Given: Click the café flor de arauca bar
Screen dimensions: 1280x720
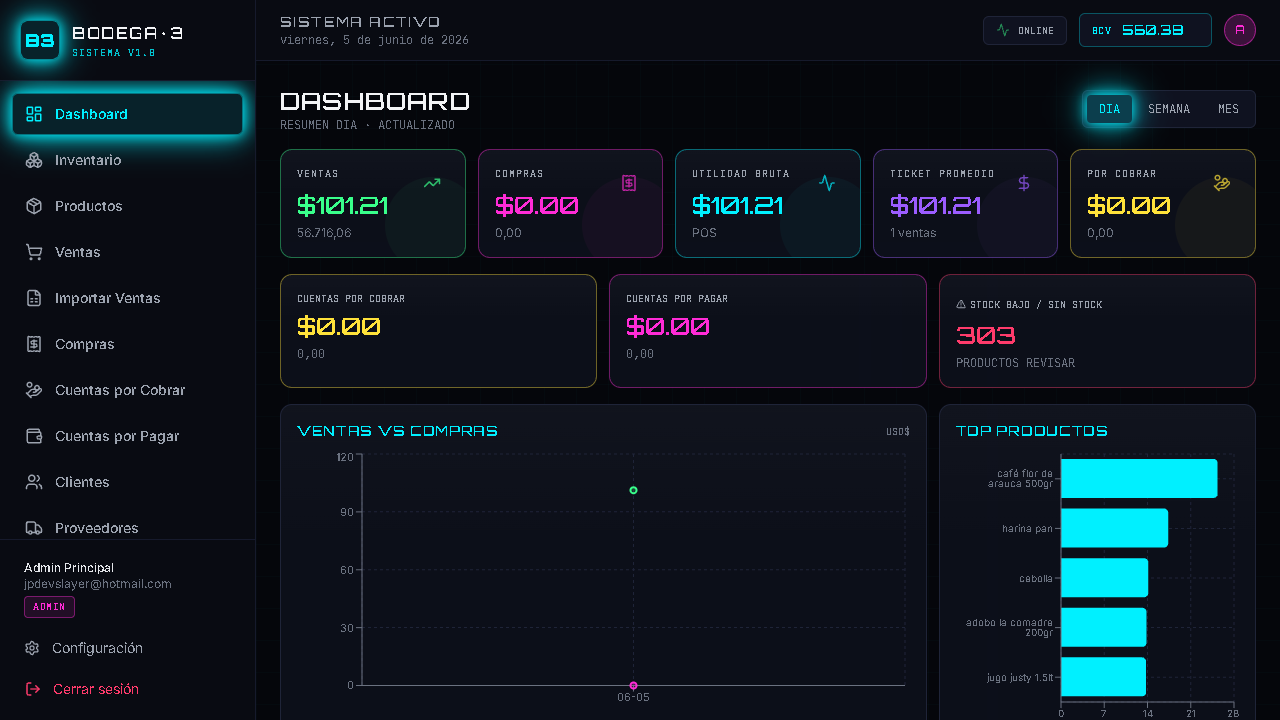Looking at the screenshot, I should point(1139,478).
